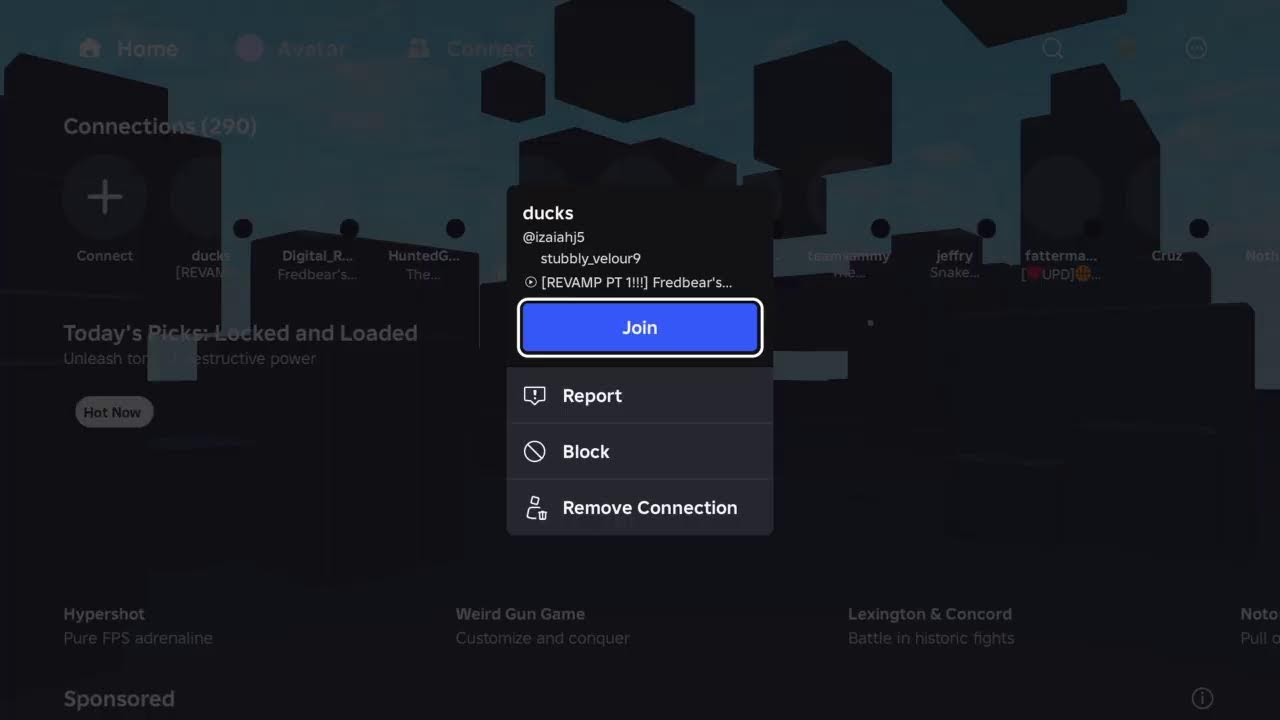
Task: Select Remove Connection option
Action: [640, 507]
